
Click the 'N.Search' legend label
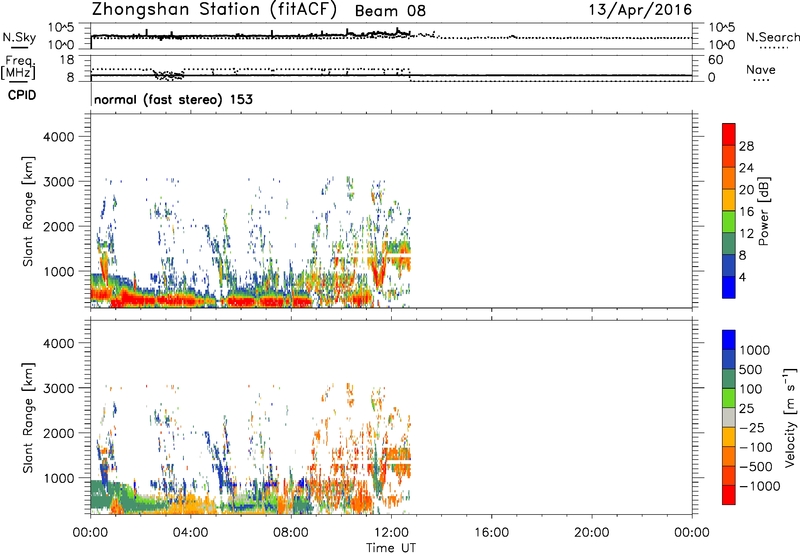click(772, 37)
